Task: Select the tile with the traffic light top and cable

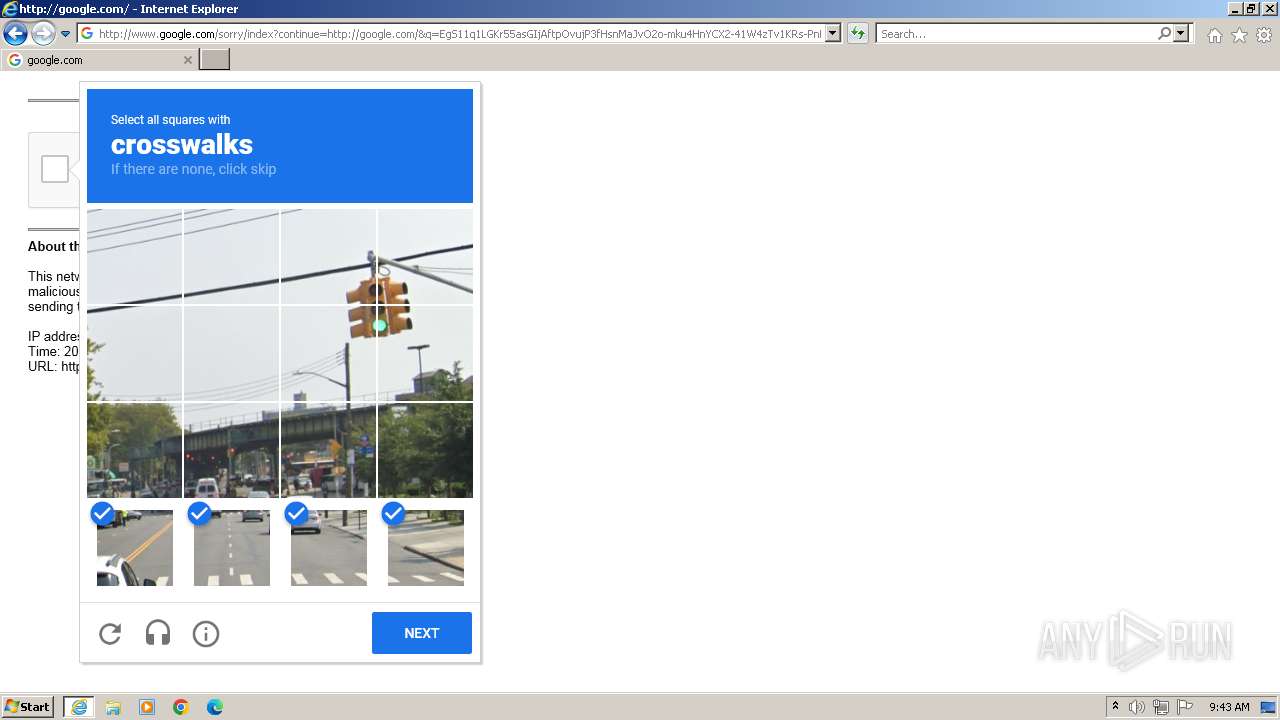Action: coord(425,256)
